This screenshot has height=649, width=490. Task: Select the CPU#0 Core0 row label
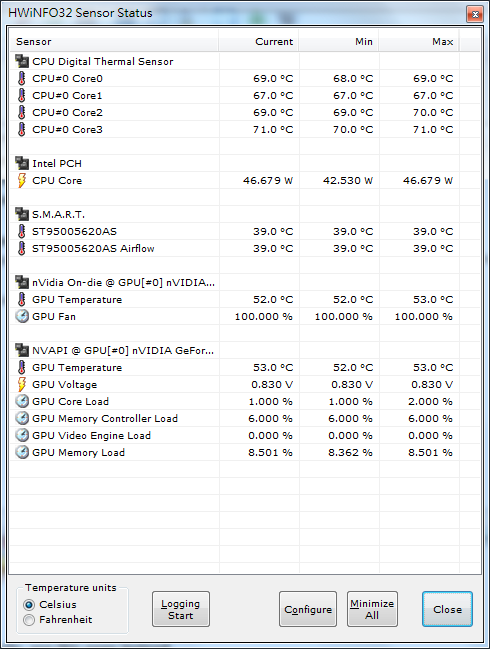(67, 78)
